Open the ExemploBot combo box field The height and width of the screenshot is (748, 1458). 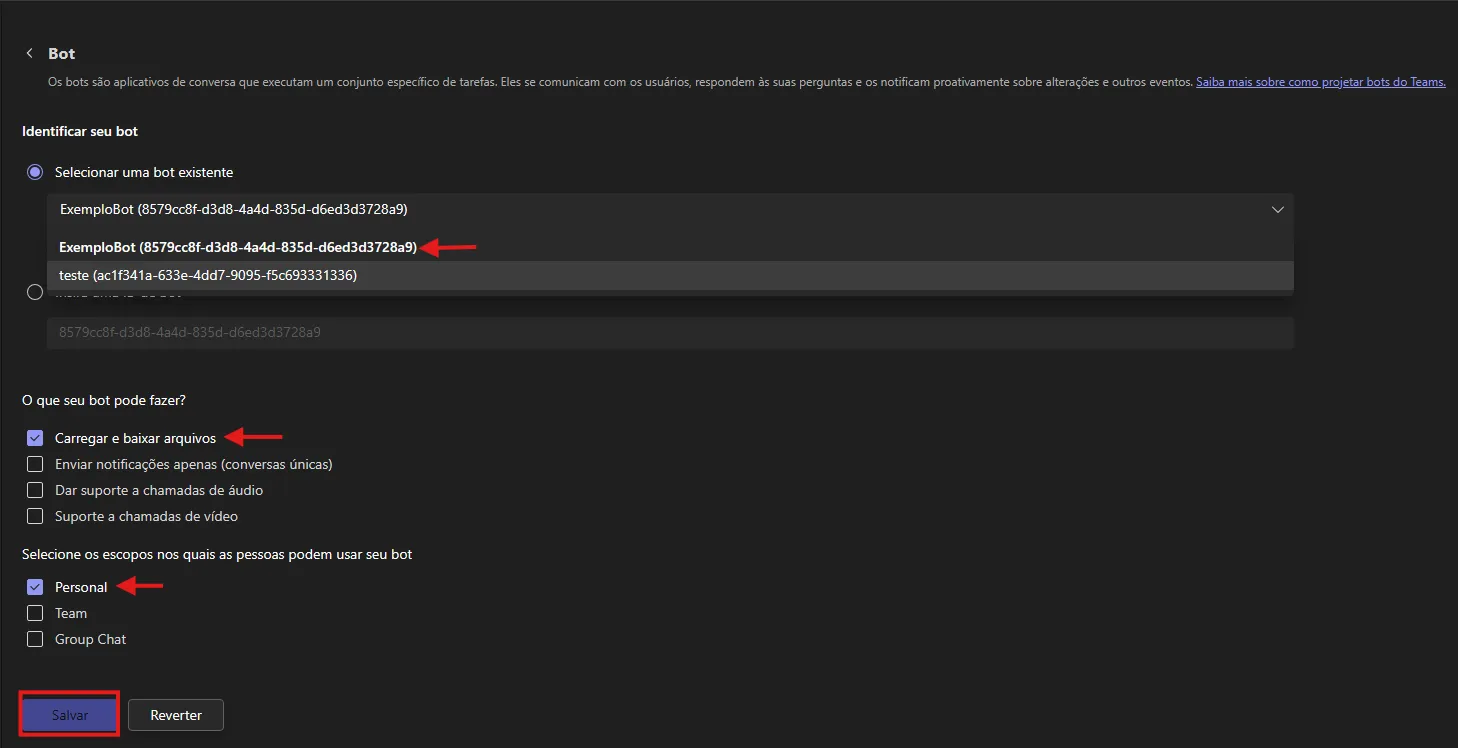(670, 209)
